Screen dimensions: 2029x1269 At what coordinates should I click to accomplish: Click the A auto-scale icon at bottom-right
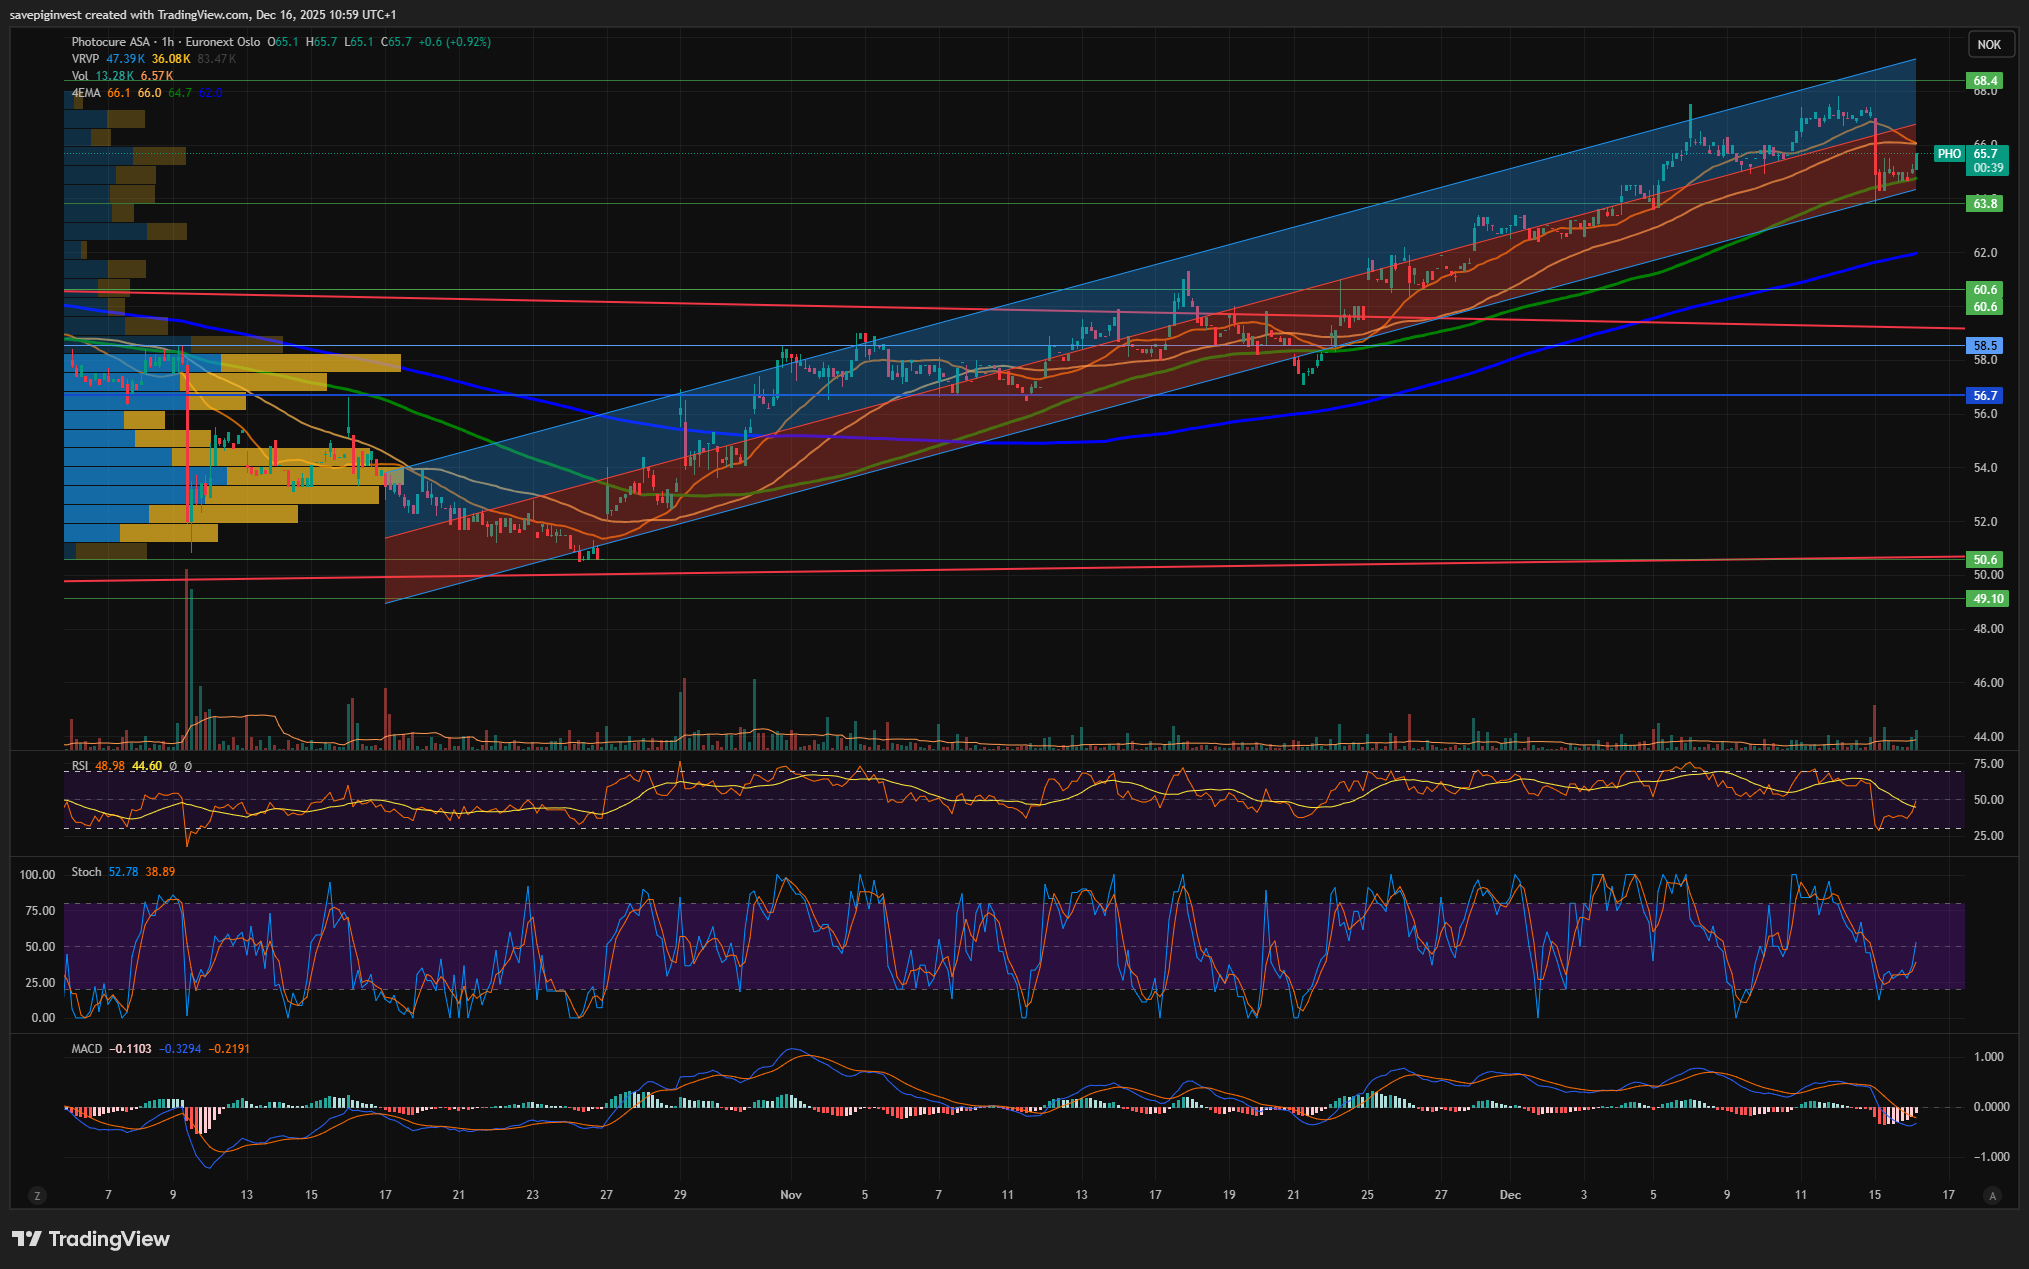(1992, 1195)
